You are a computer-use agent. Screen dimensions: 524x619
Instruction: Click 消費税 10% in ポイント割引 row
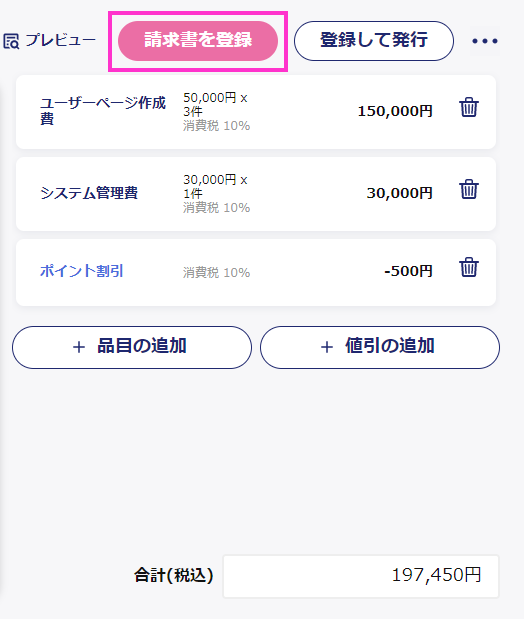[216, 272]
